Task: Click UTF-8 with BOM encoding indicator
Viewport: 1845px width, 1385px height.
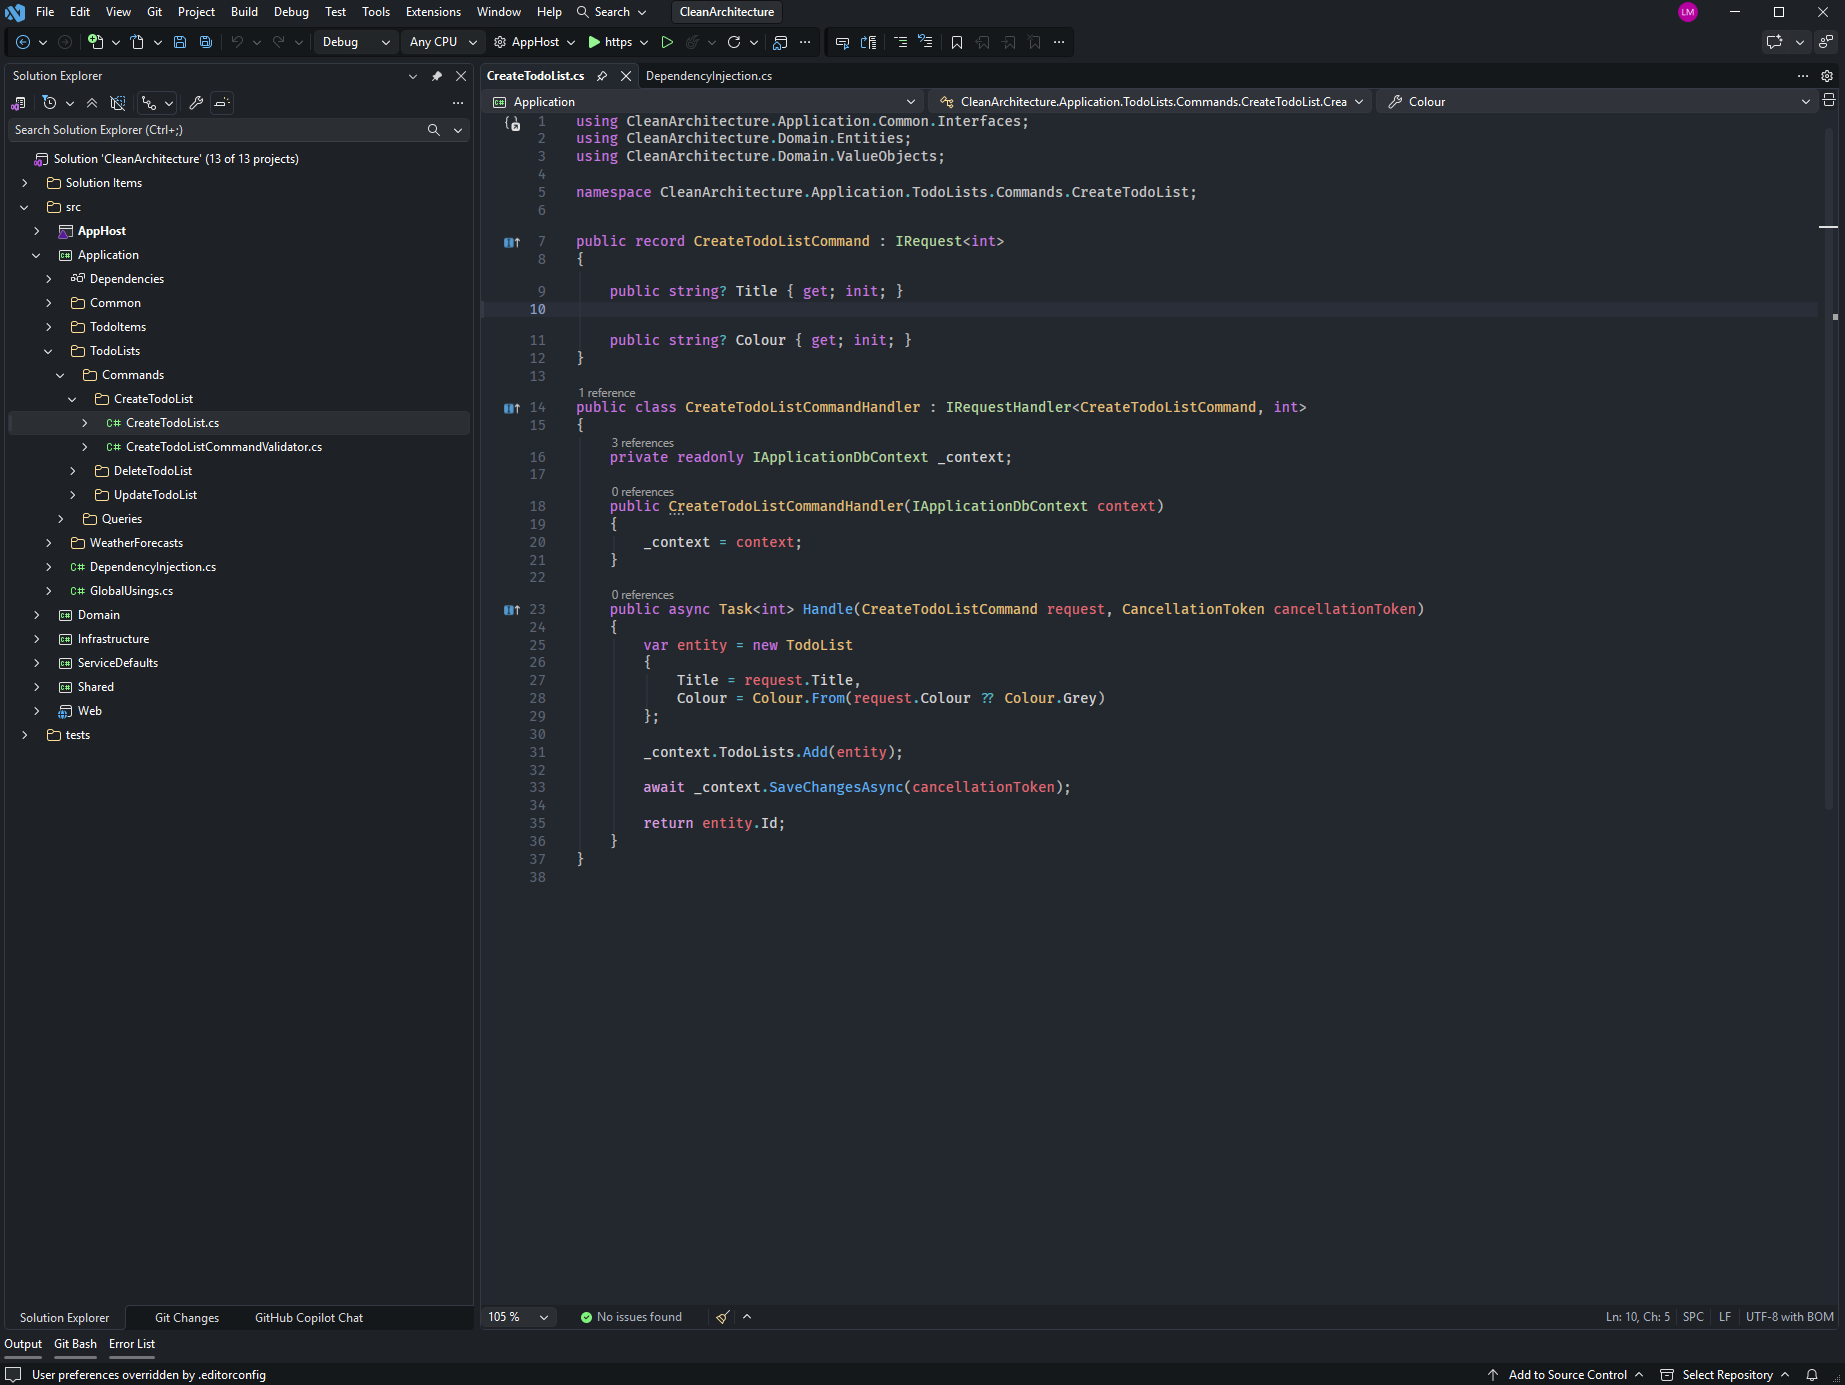Action: (x=1790, y=1317)
